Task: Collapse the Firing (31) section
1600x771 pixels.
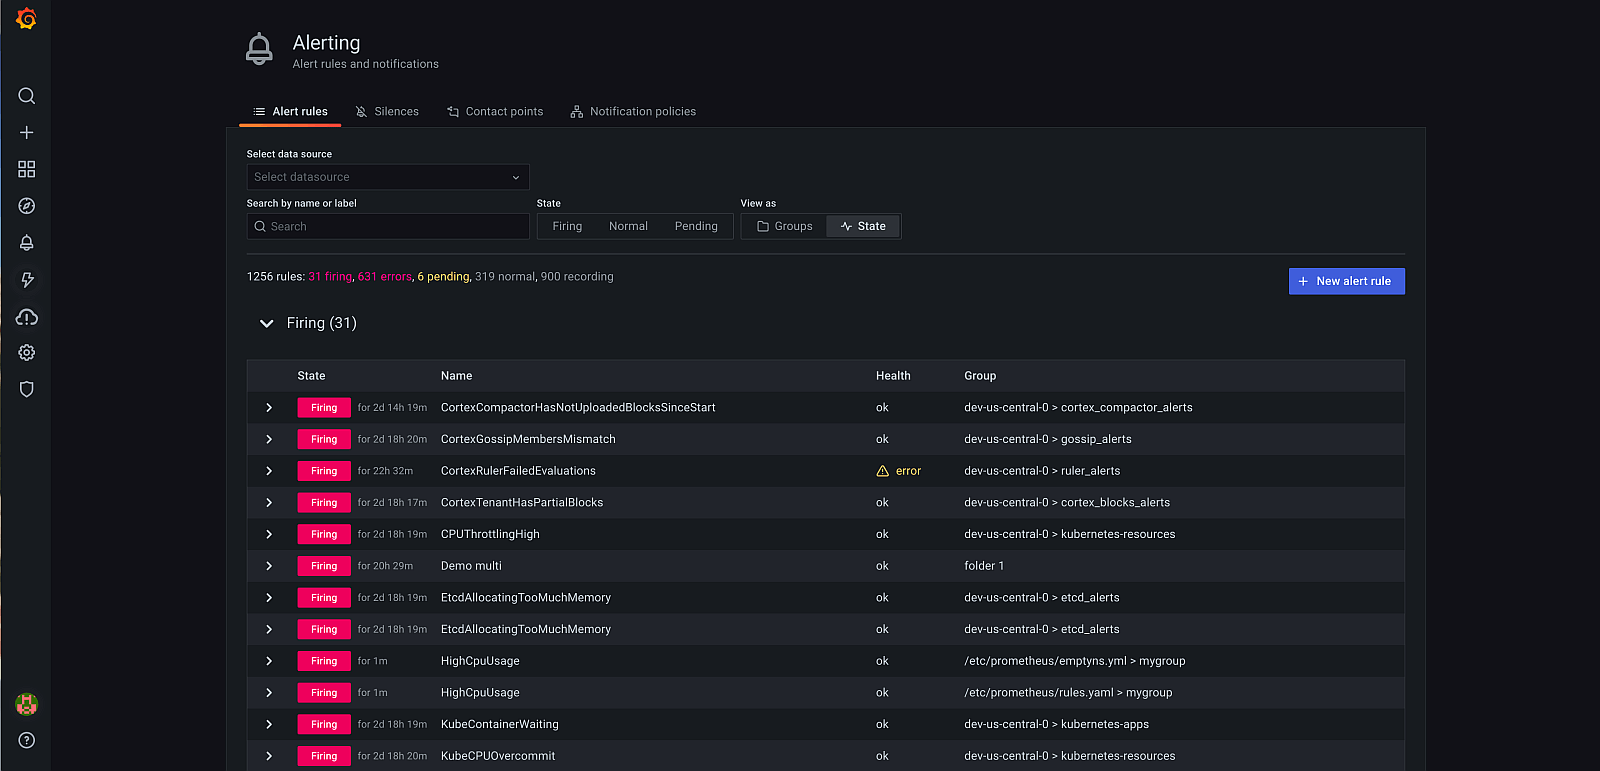Action: [267, 323]
